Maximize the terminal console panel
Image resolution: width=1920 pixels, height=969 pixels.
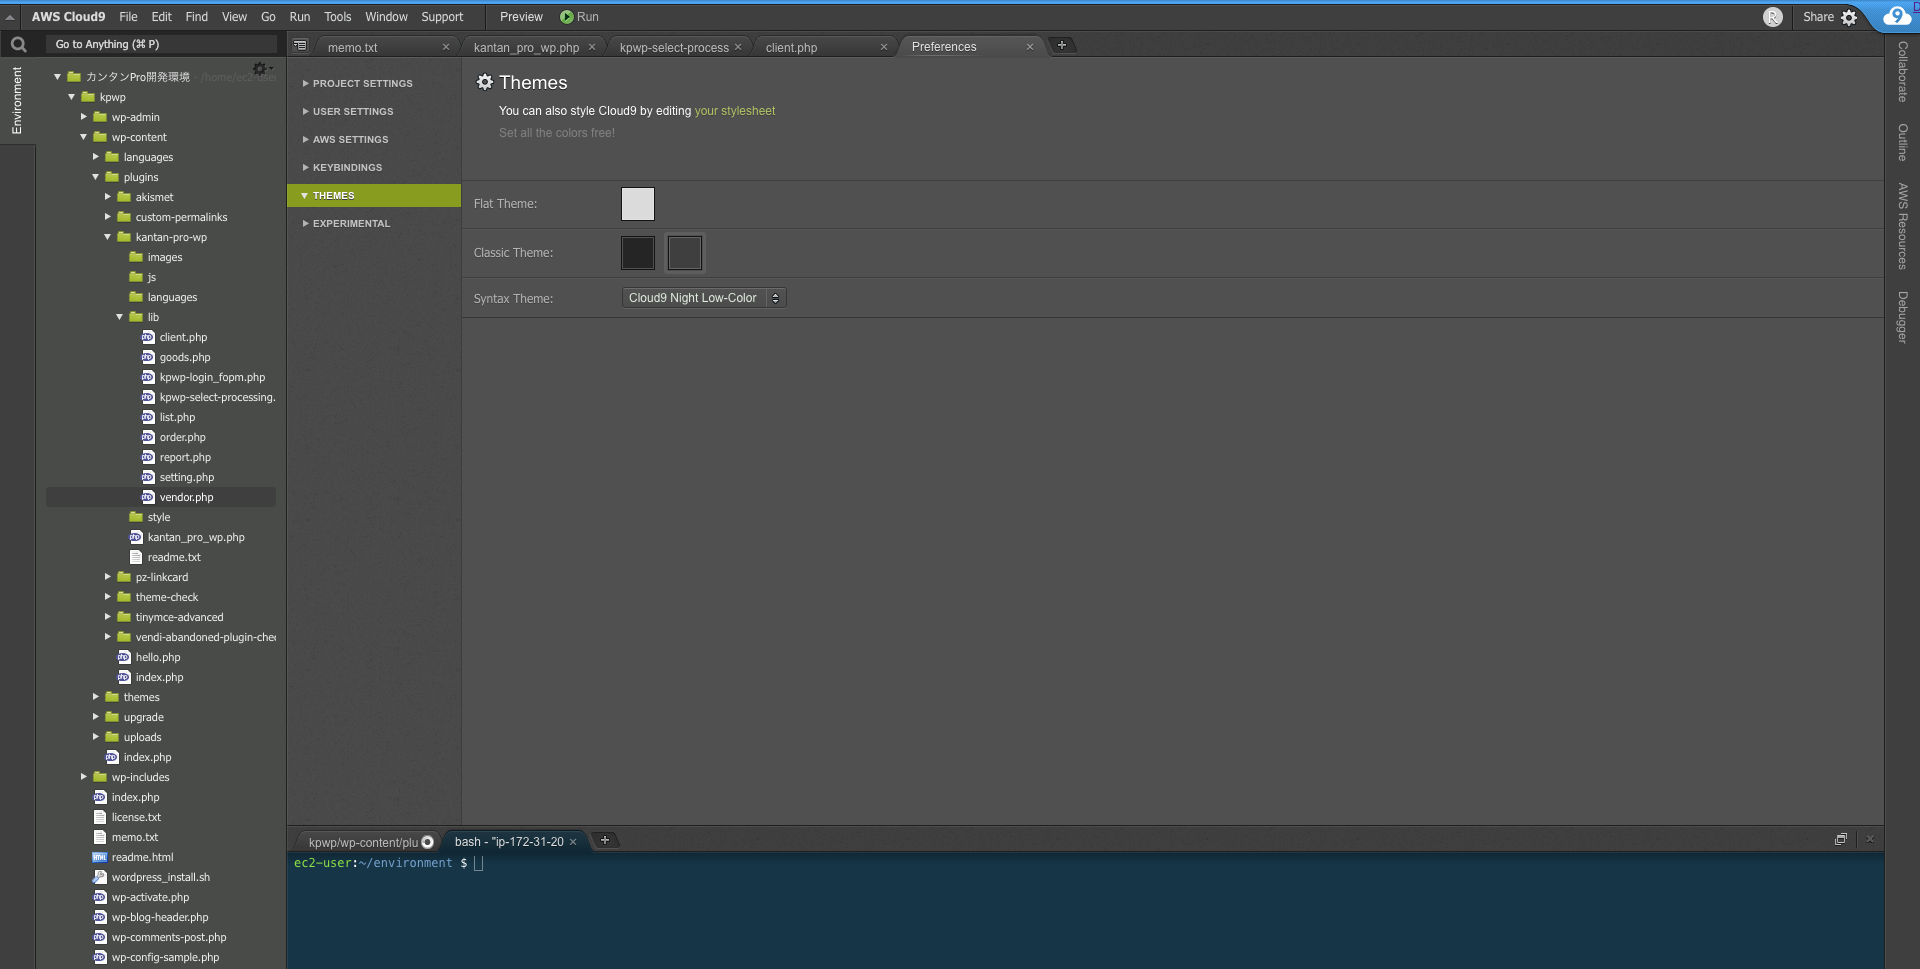[1841, 839]
